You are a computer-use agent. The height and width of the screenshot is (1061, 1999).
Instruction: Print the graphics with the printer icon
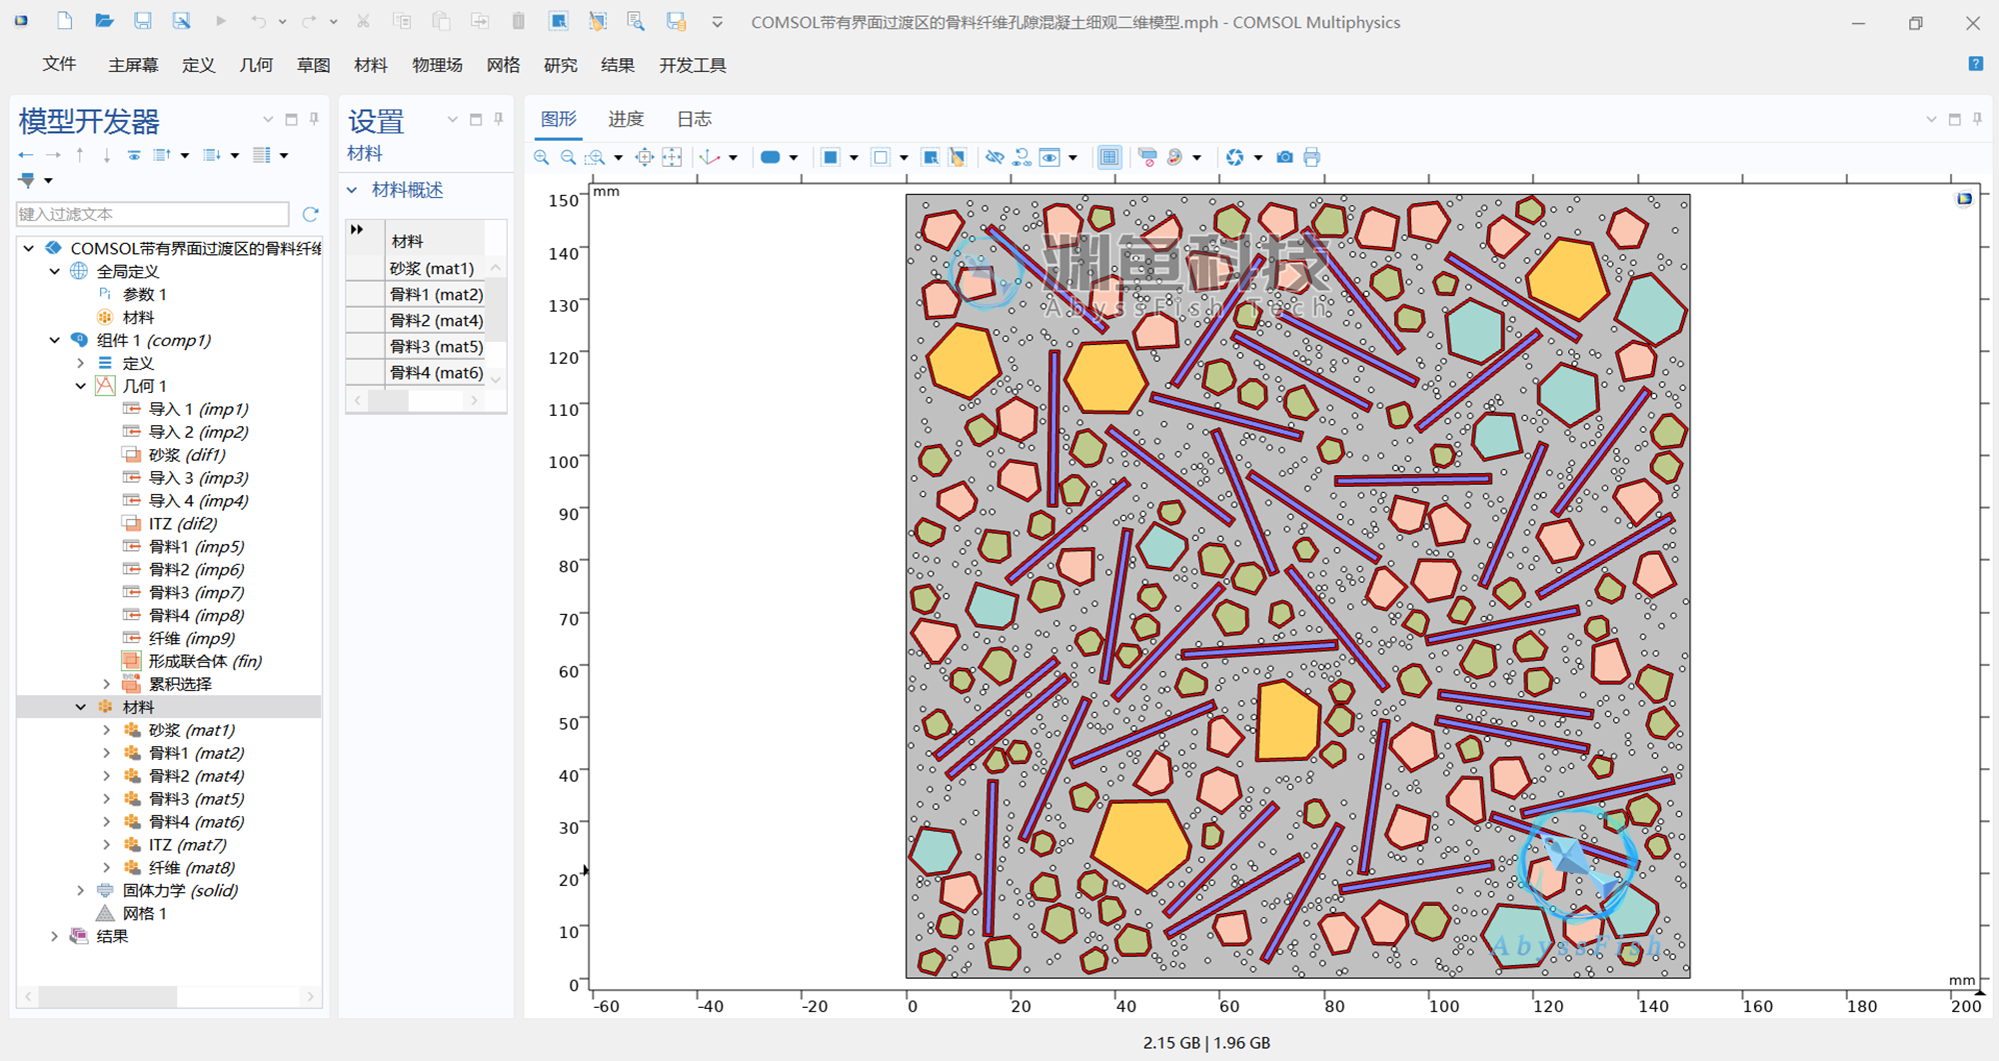(x=1312, y=157)
